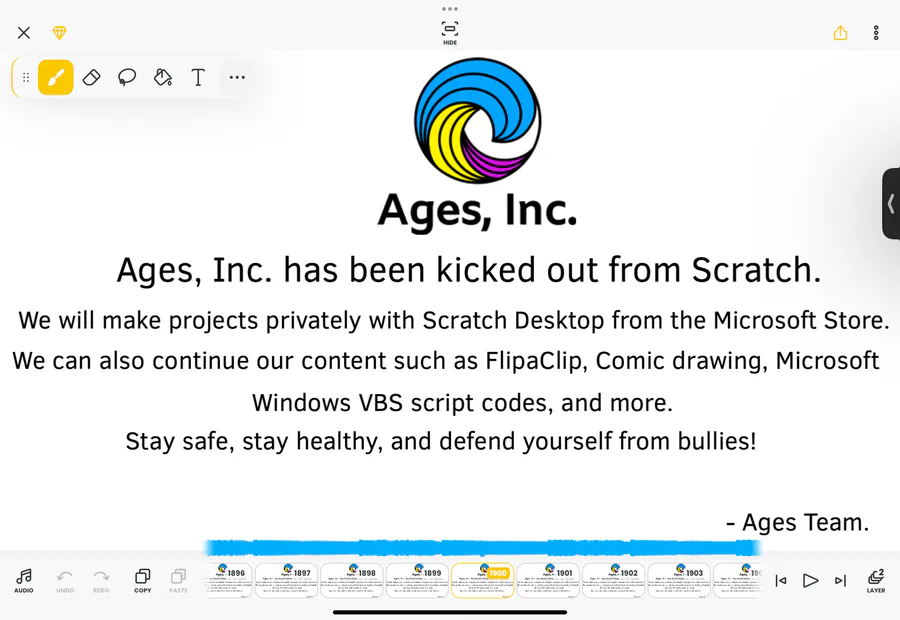Image resolution: width=900 pixels, height=620 pixels.
Task: Open the premium diamond icon
Action: tap(59, 33)
